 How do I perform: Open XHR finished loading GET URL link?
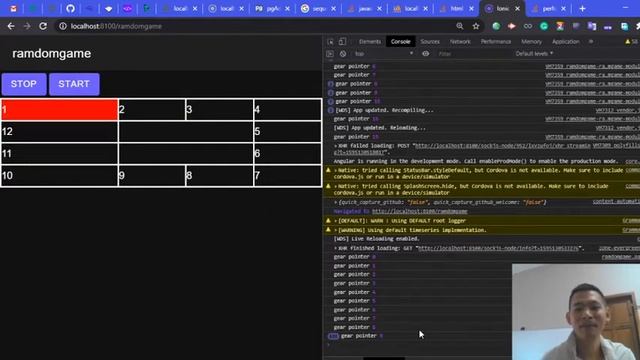tap(498, 248)
